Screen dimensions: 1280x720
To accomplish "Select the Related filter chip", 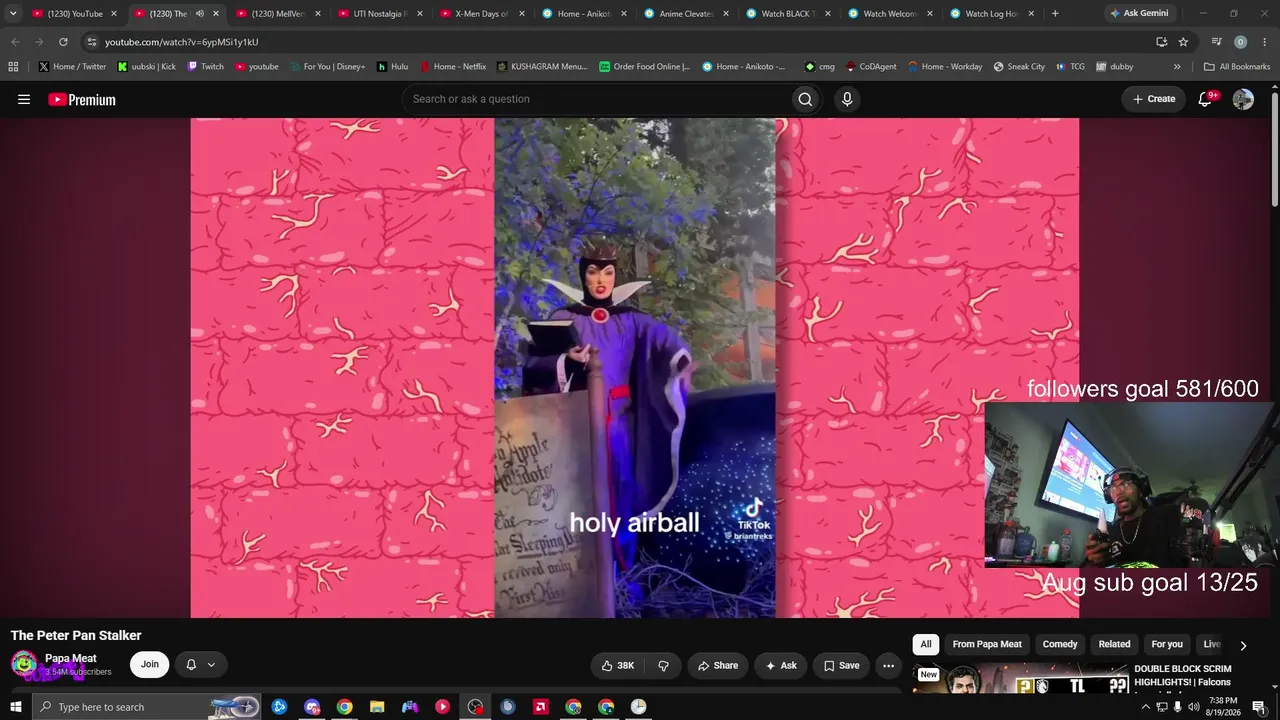I will click(x=1114, y=645).
